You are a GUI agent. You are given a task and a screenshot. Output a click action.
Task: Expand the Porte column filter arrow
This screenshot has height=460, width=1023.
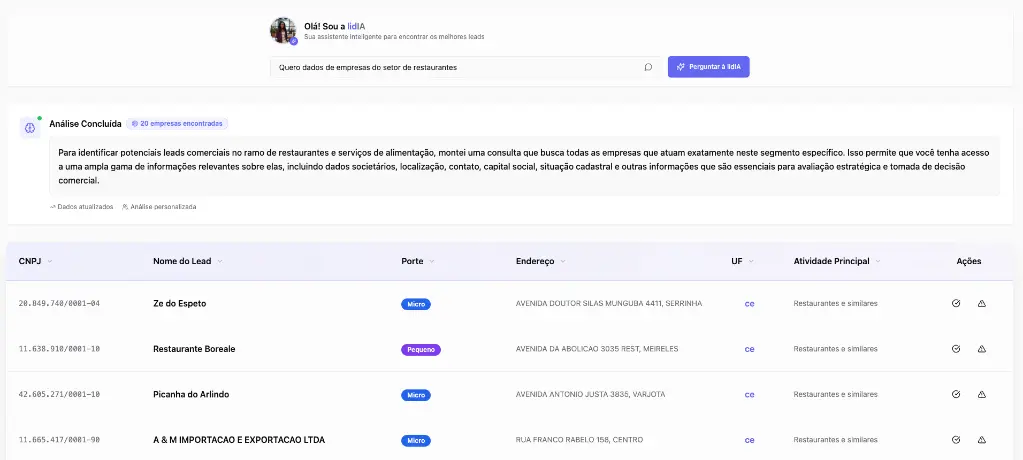(432, 261)
